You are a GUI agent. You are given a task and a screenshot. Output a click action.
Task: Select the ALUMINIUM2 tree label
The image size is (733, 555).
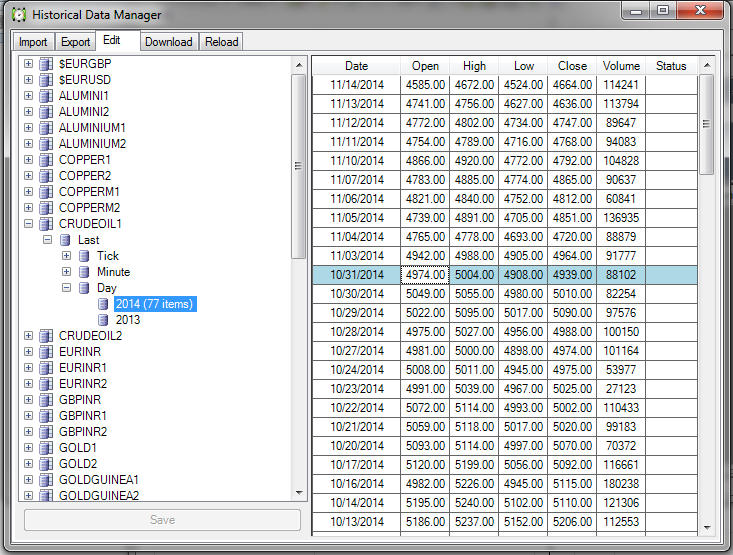92,144
